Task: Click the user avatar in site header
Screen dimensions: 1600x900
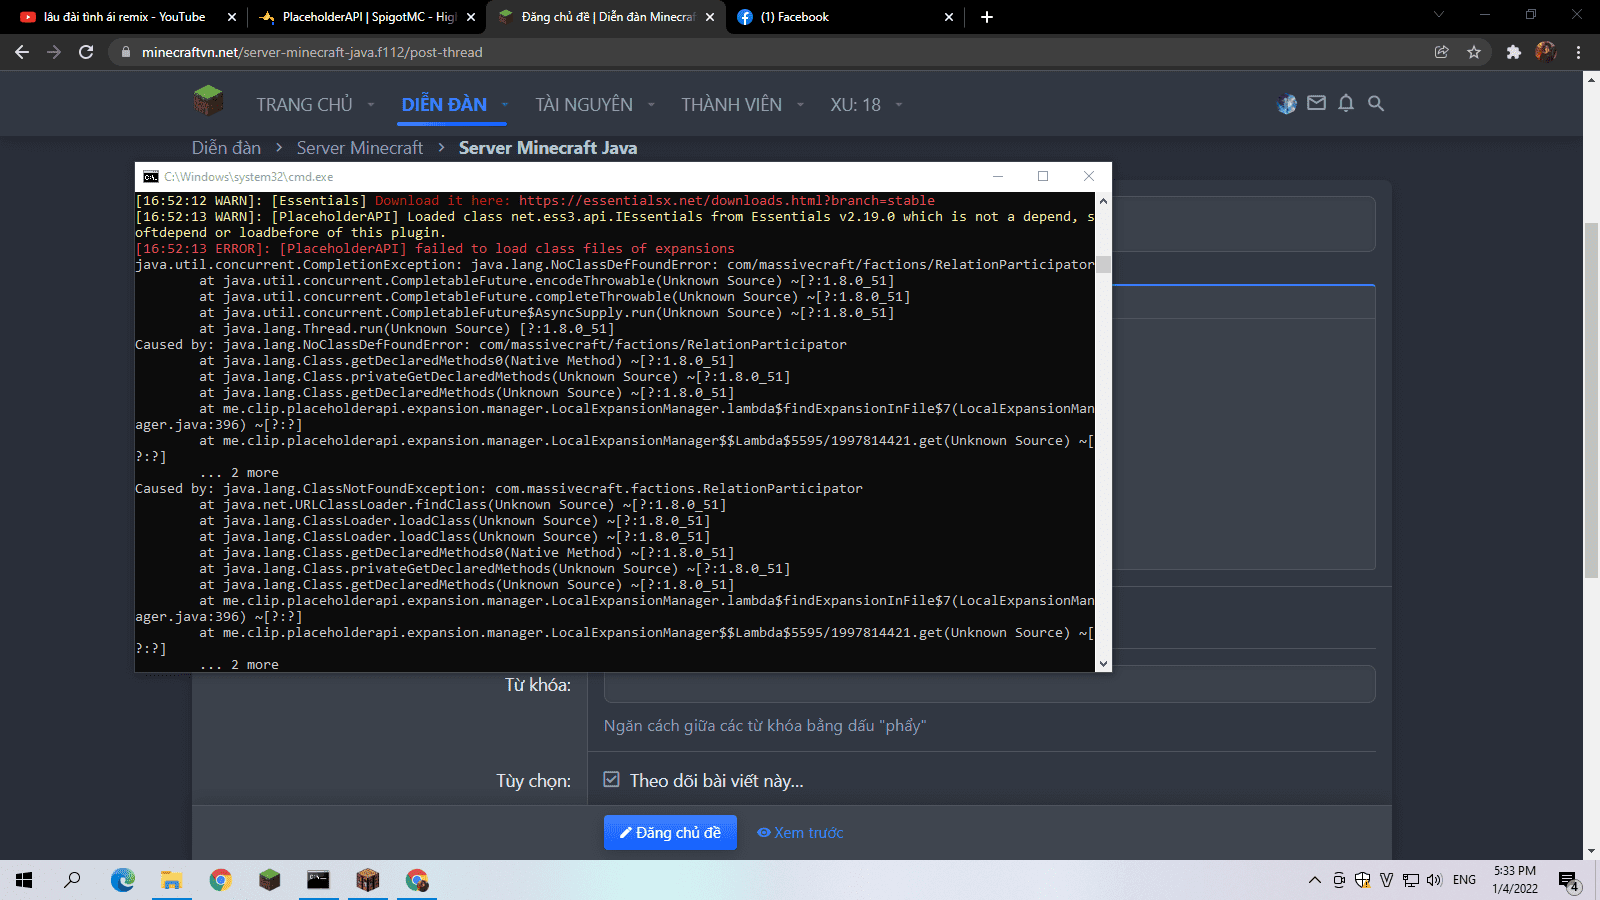Action: [1287, 103]
